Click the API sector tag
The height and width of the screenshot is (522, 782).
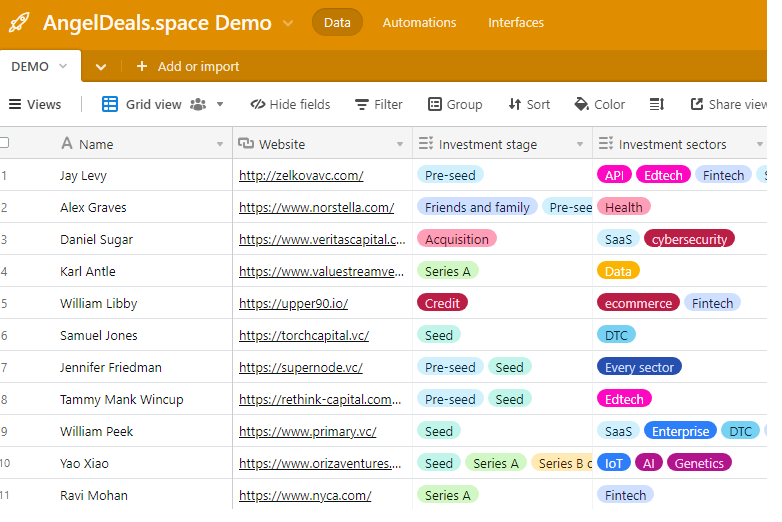614,175
